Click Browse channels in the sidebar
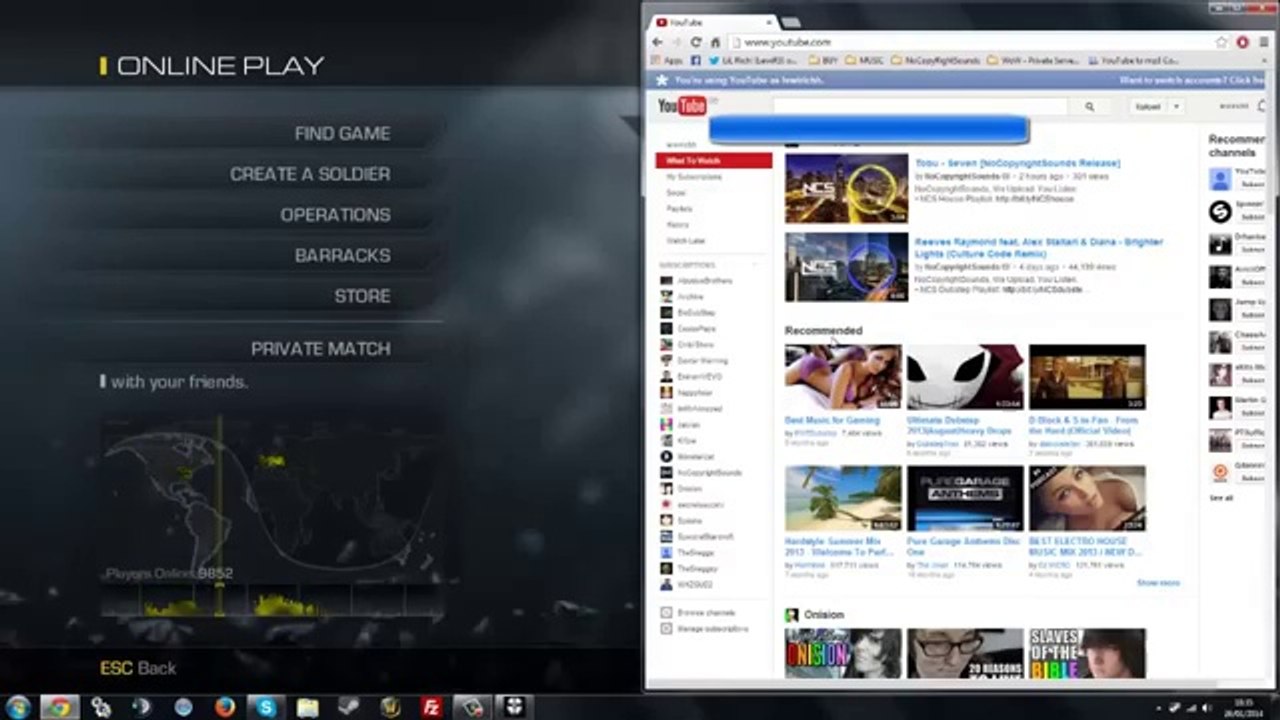1280x720 pixels. 698,612
